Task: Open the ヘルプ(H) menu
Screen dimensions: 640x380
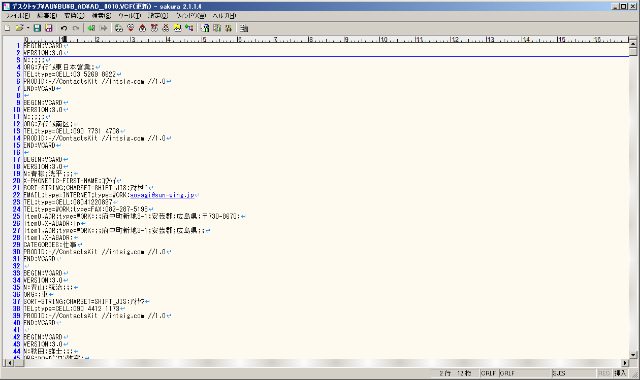Action: (224, 16)
